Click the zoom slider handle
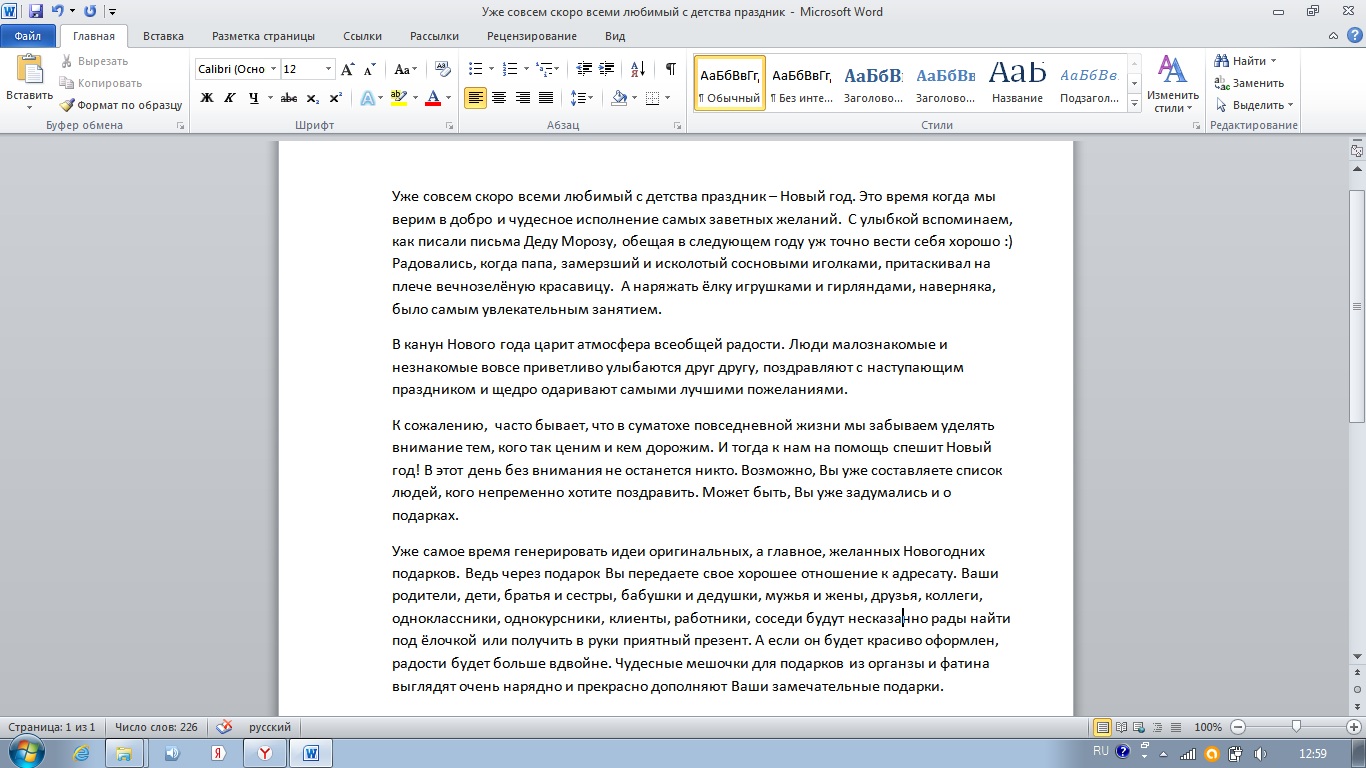This screenshot has height=768, width=1366. pyautogui.click(x=1297, y=727)
